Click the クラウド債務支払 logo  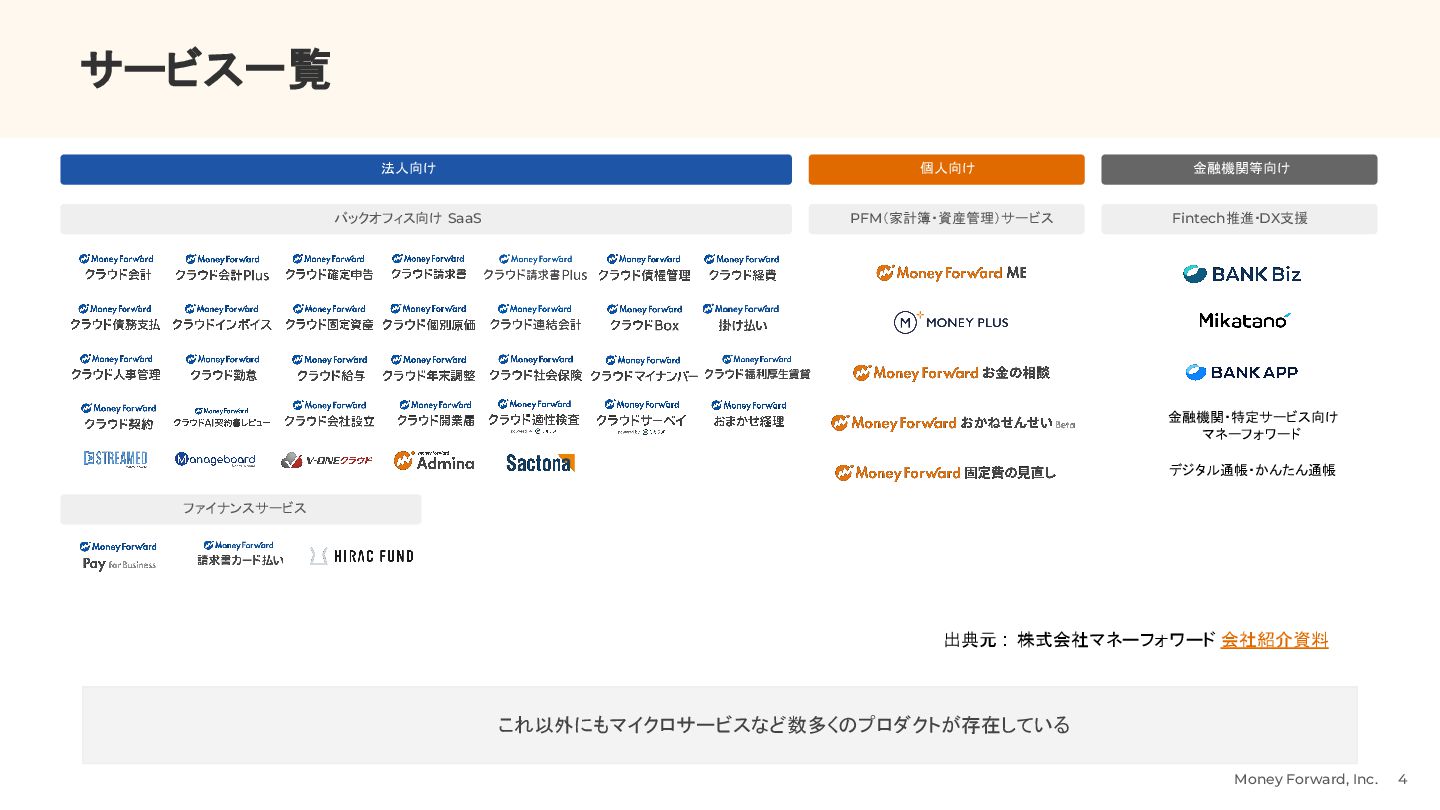pyautogui.click(x=115, y=317)
